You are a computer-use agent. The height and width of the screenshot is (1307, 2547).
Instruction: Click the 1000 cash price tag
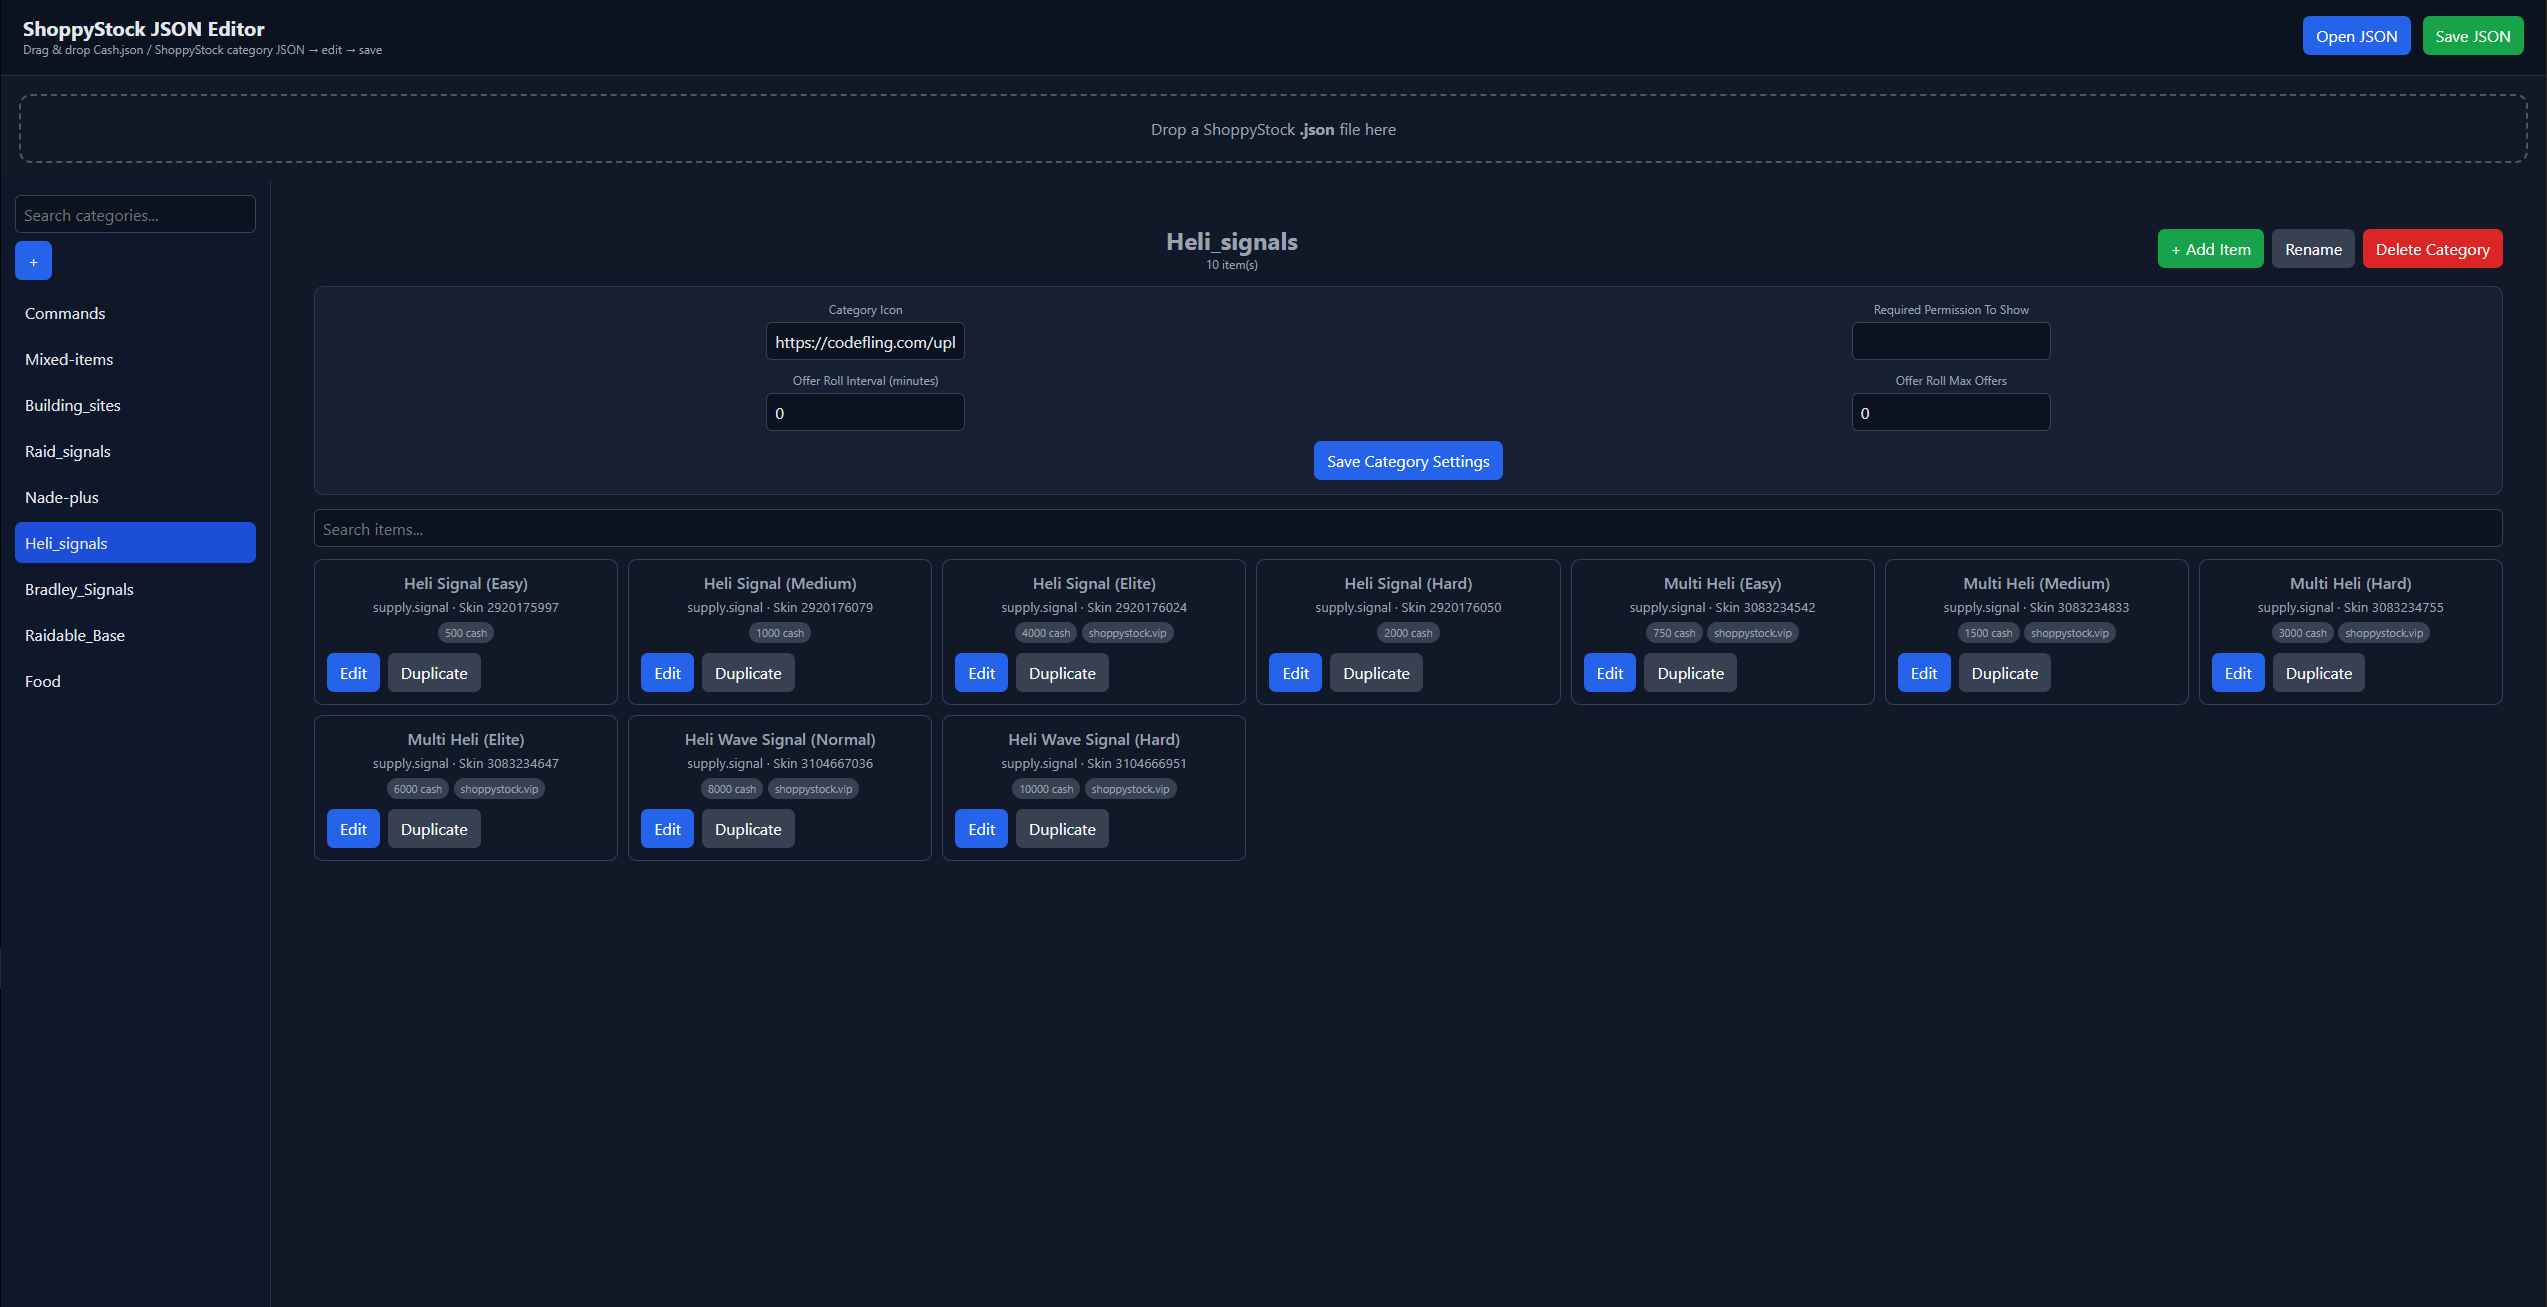point(780,633)
